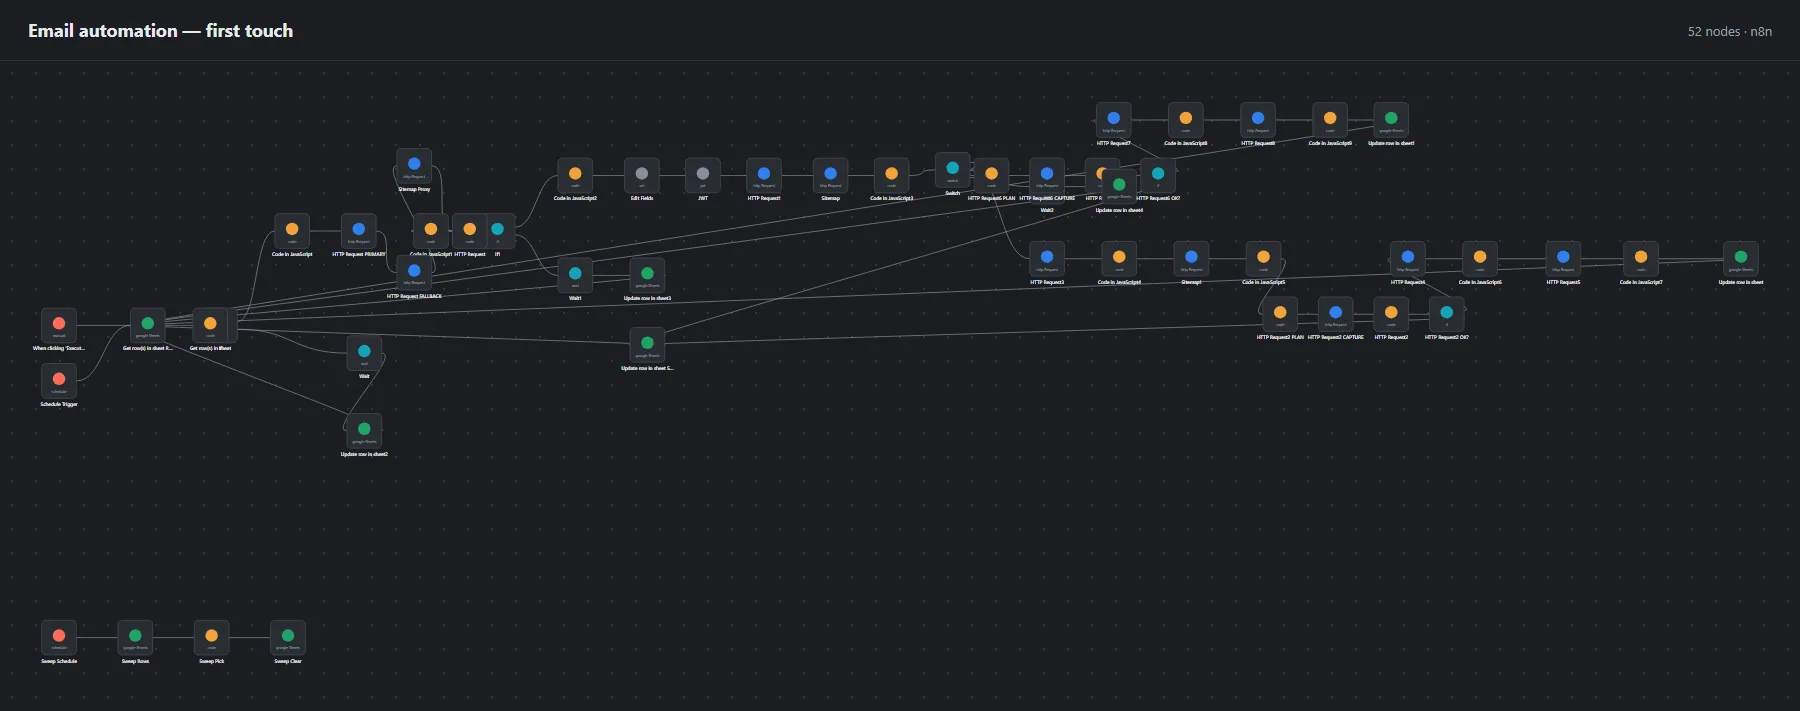Open the 'Code in JavaScript2' node
This screenshot has width=1800, height=711.
coord(575,176)
